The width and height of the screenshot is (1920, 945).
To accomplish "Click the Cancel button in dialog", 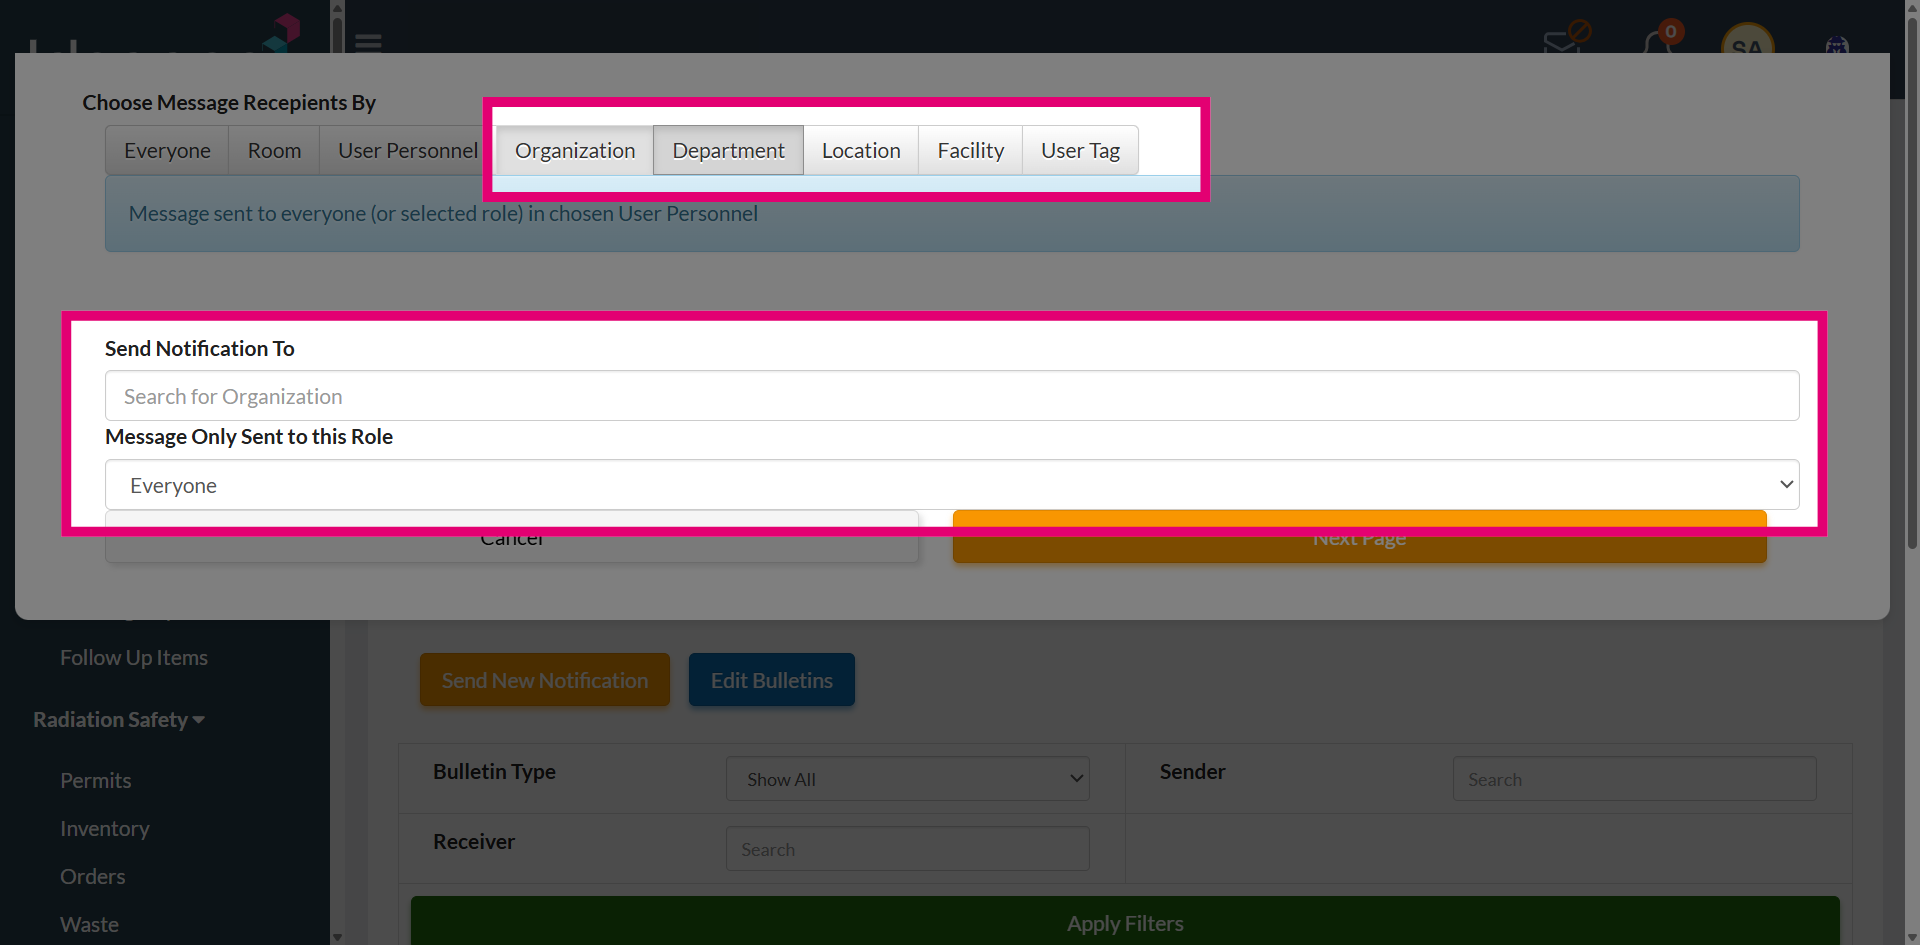I will pos(512,538).
